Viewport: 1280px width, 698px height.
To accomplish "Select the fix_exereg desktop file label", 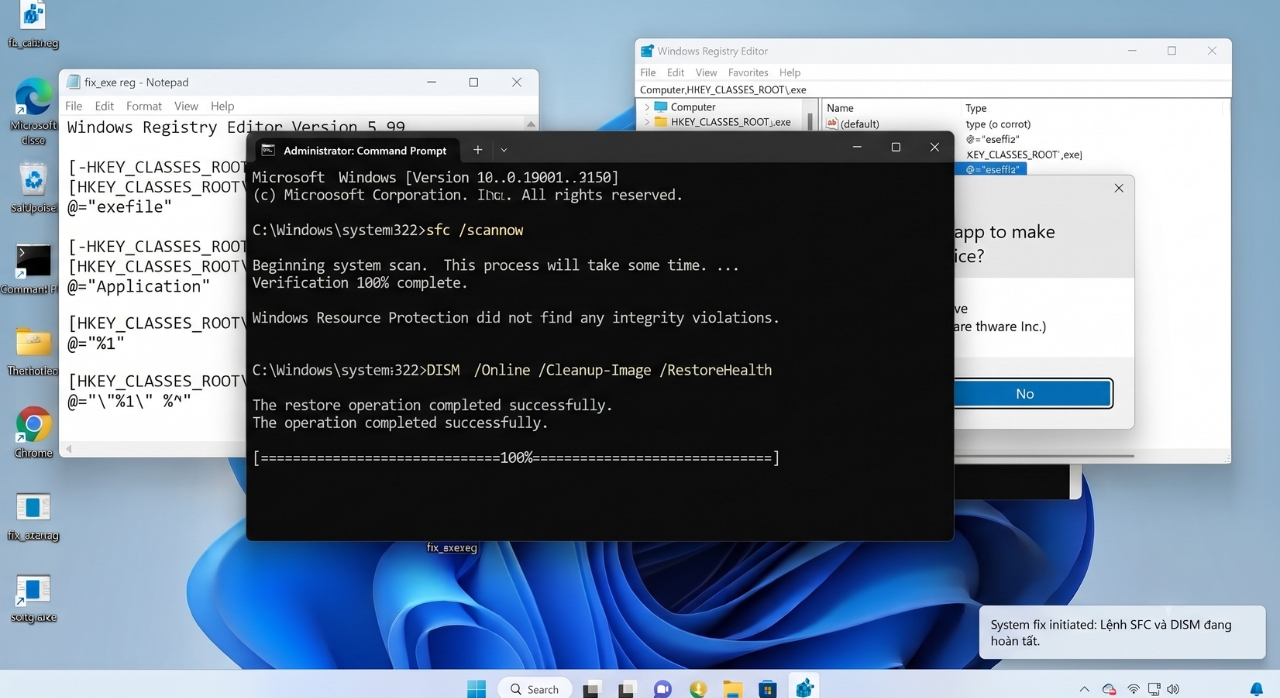I will pos(452,548).
